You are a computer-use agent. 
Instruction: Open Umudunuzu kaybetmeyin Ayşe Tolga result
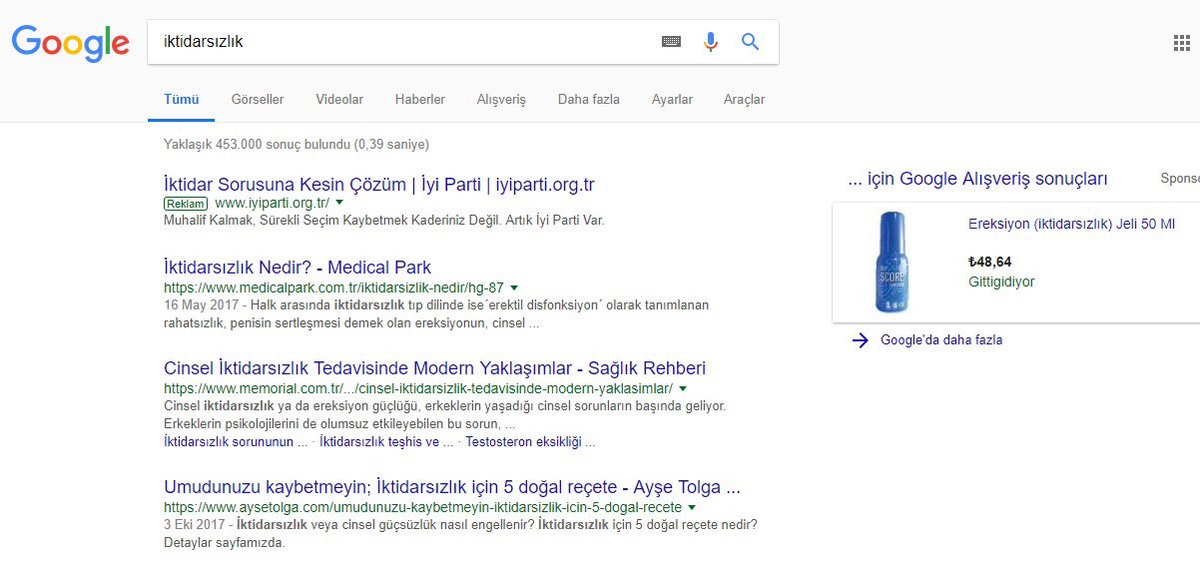tap(452, 488)
